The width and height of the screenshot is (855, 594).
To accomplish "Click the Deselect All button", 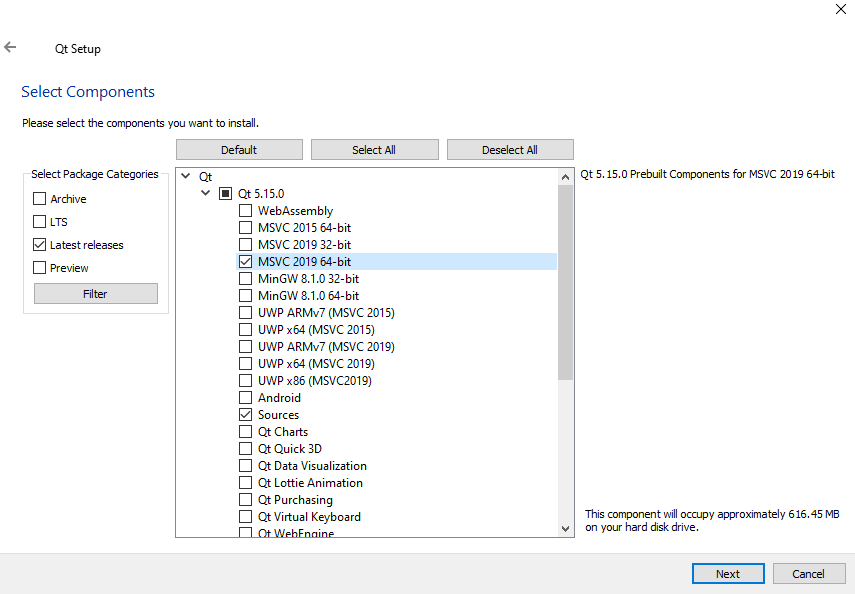I will pyautogui.click(x=510, y=149).
